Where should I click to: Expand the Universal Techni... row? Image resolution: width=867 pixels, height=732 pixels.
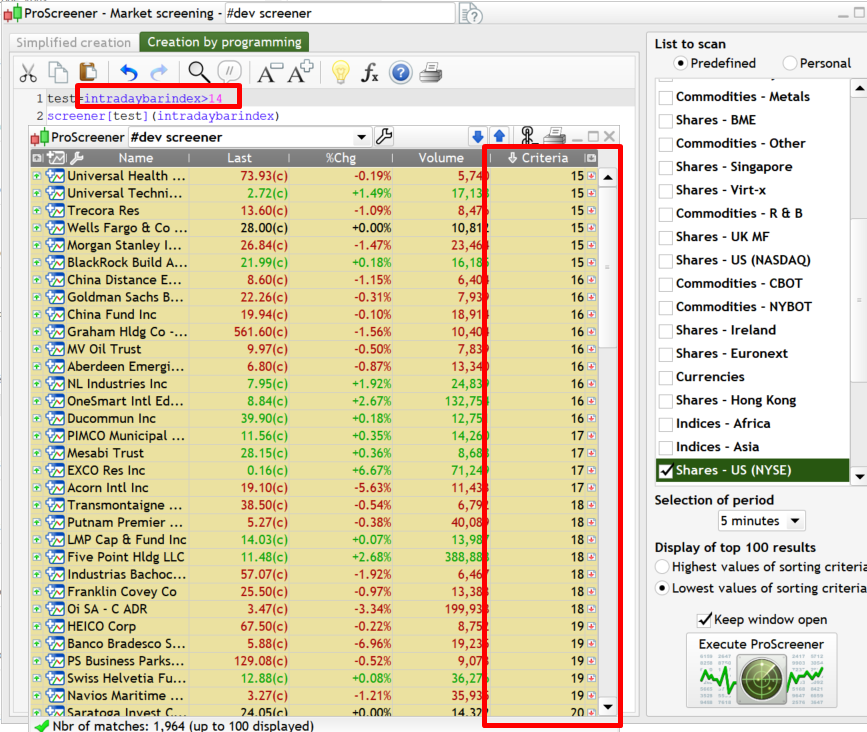[36, 194]
